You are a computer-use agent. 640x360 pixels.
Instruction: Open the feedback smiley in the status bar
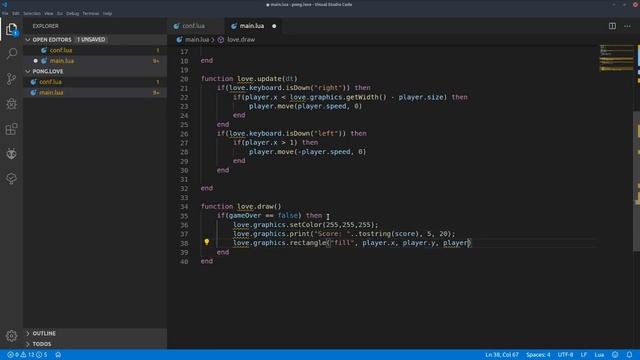click(x=615, y=355)
